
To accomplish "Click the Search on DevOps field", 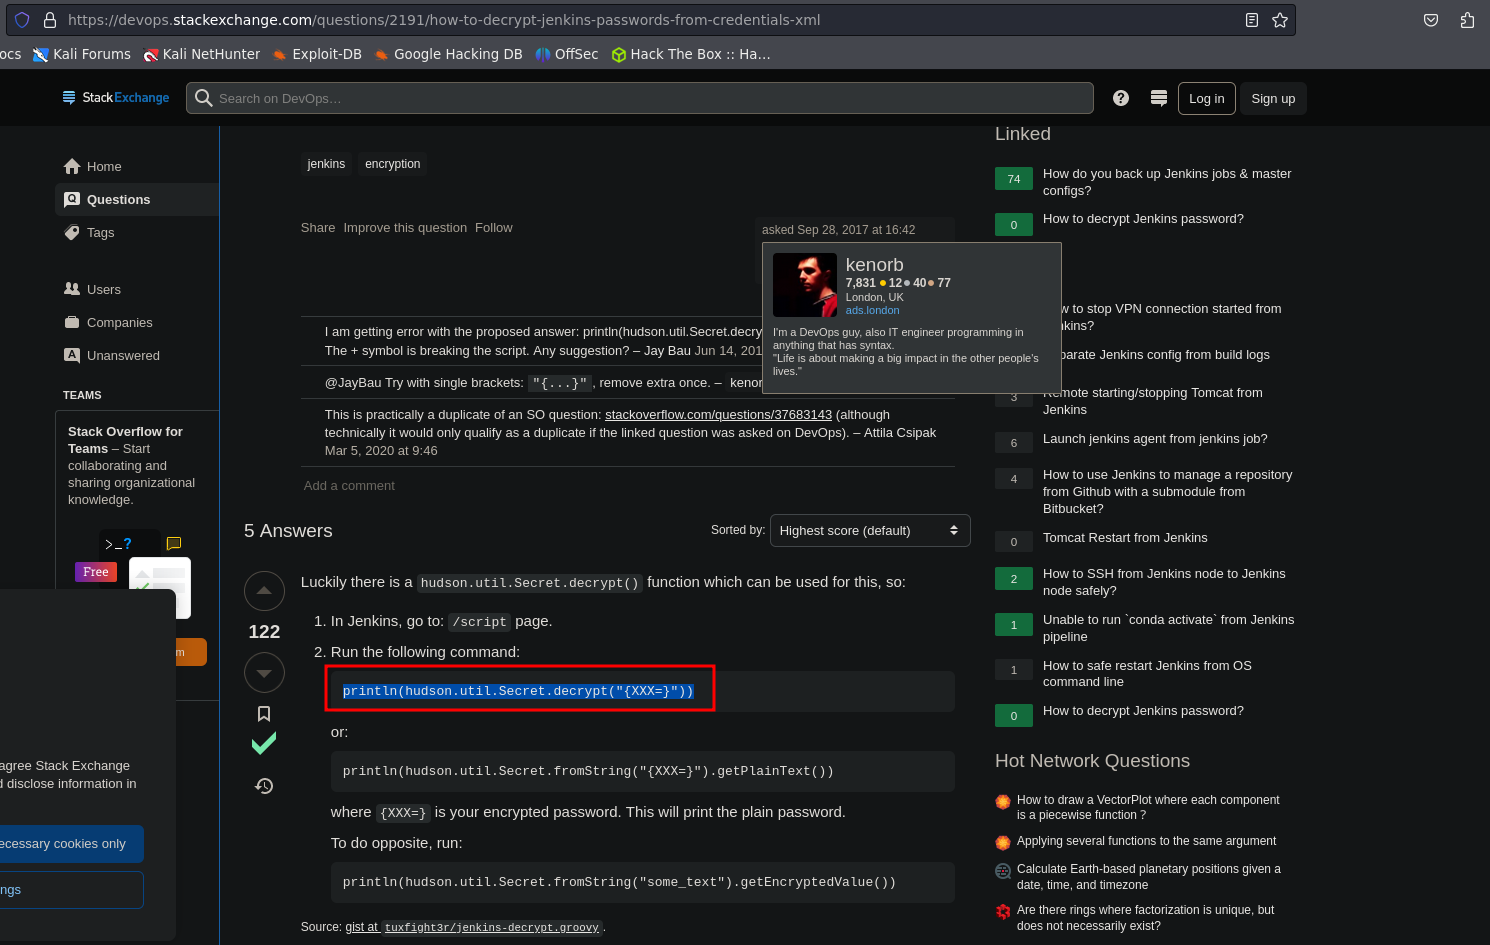I will (640, 98).
